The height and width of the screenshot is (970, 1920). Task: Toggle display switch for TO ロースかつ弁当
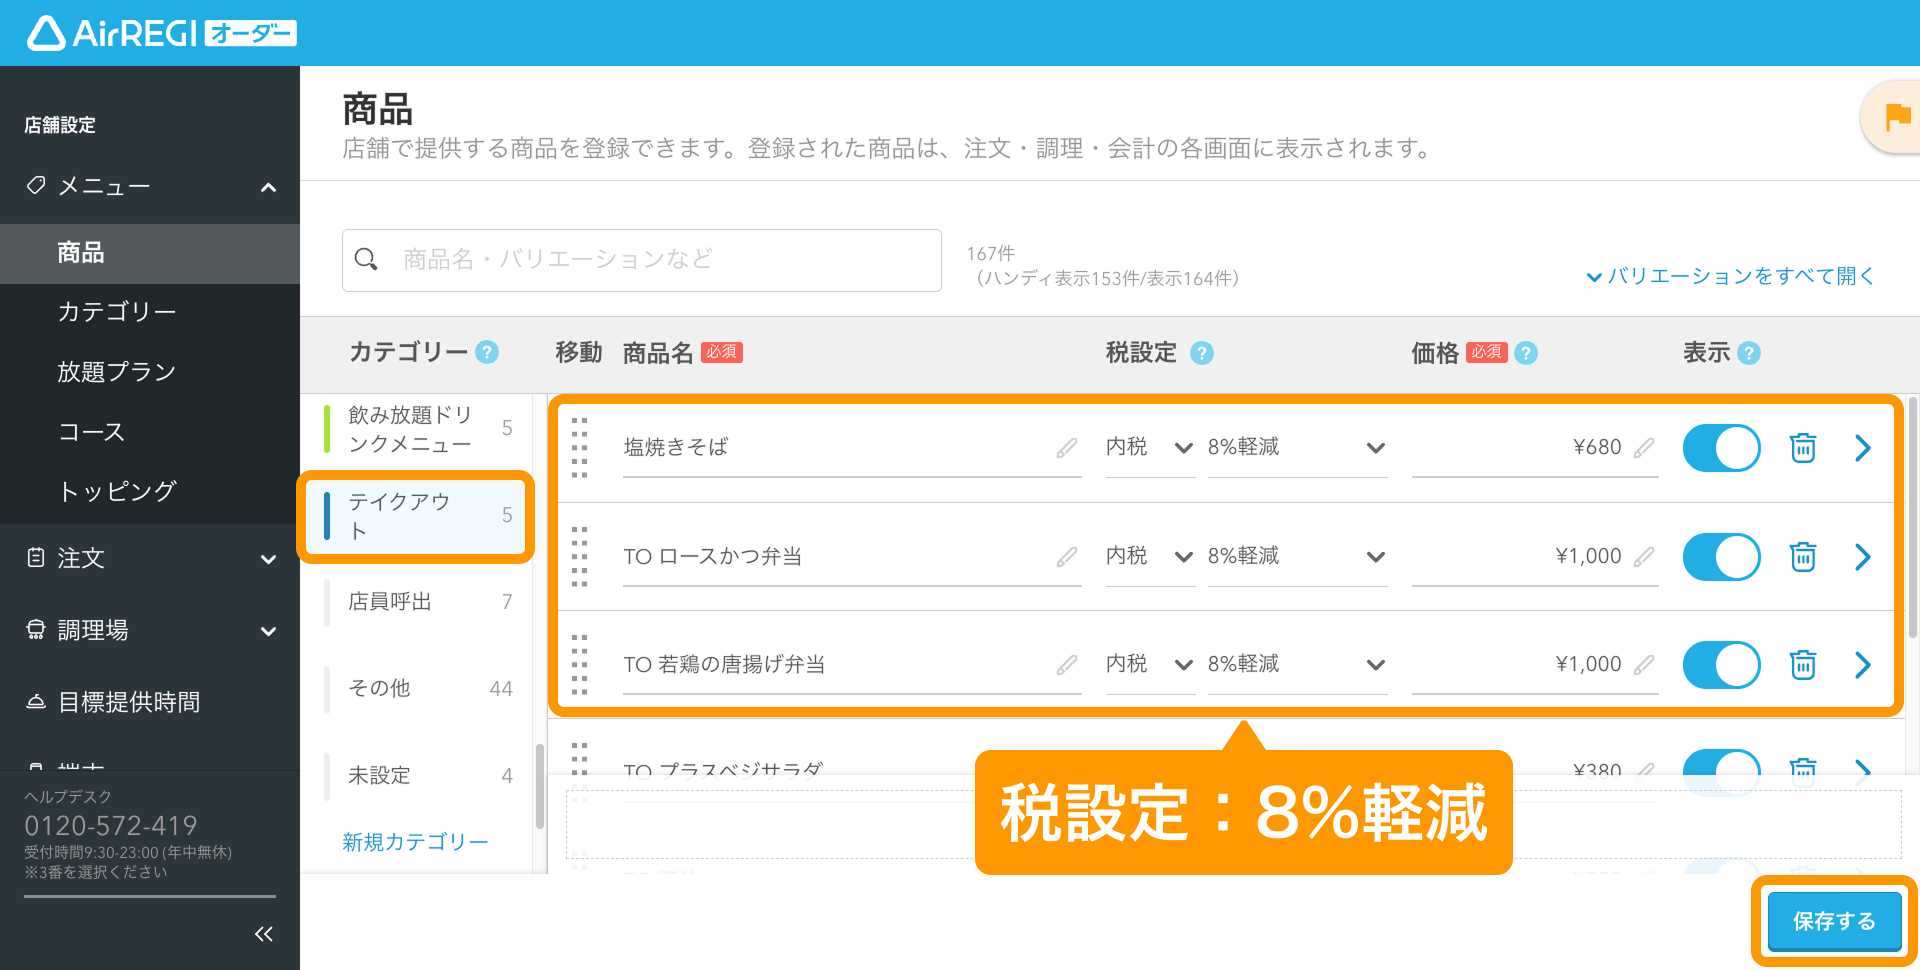(1721, 557)
